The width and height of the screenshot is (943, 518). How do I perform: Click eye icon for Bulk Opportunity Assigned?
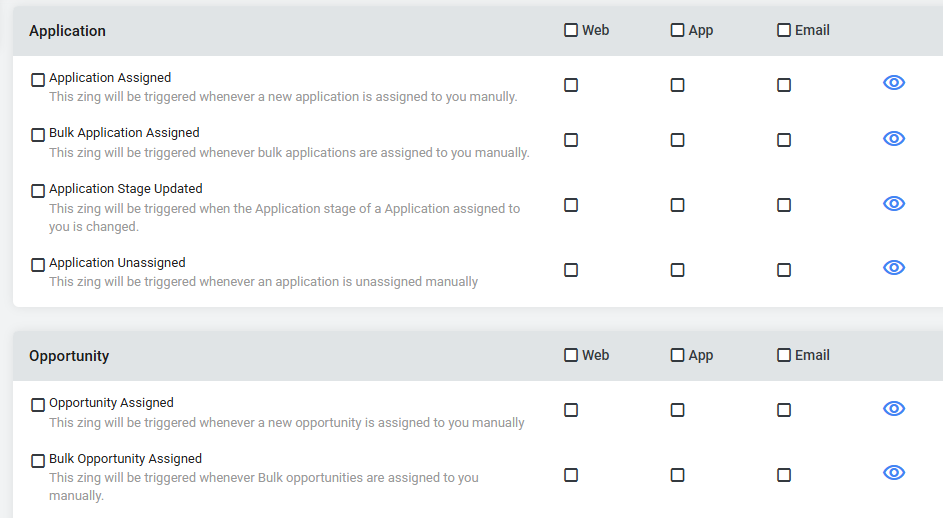(x=894, y=472)
